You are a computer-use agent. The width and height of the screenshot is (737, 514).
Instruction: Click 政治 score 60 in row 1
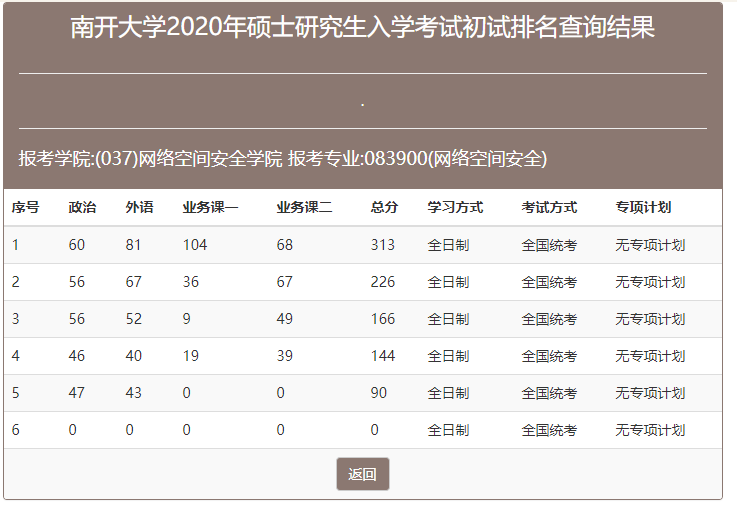pyautogui.click(x=77, y=245)
